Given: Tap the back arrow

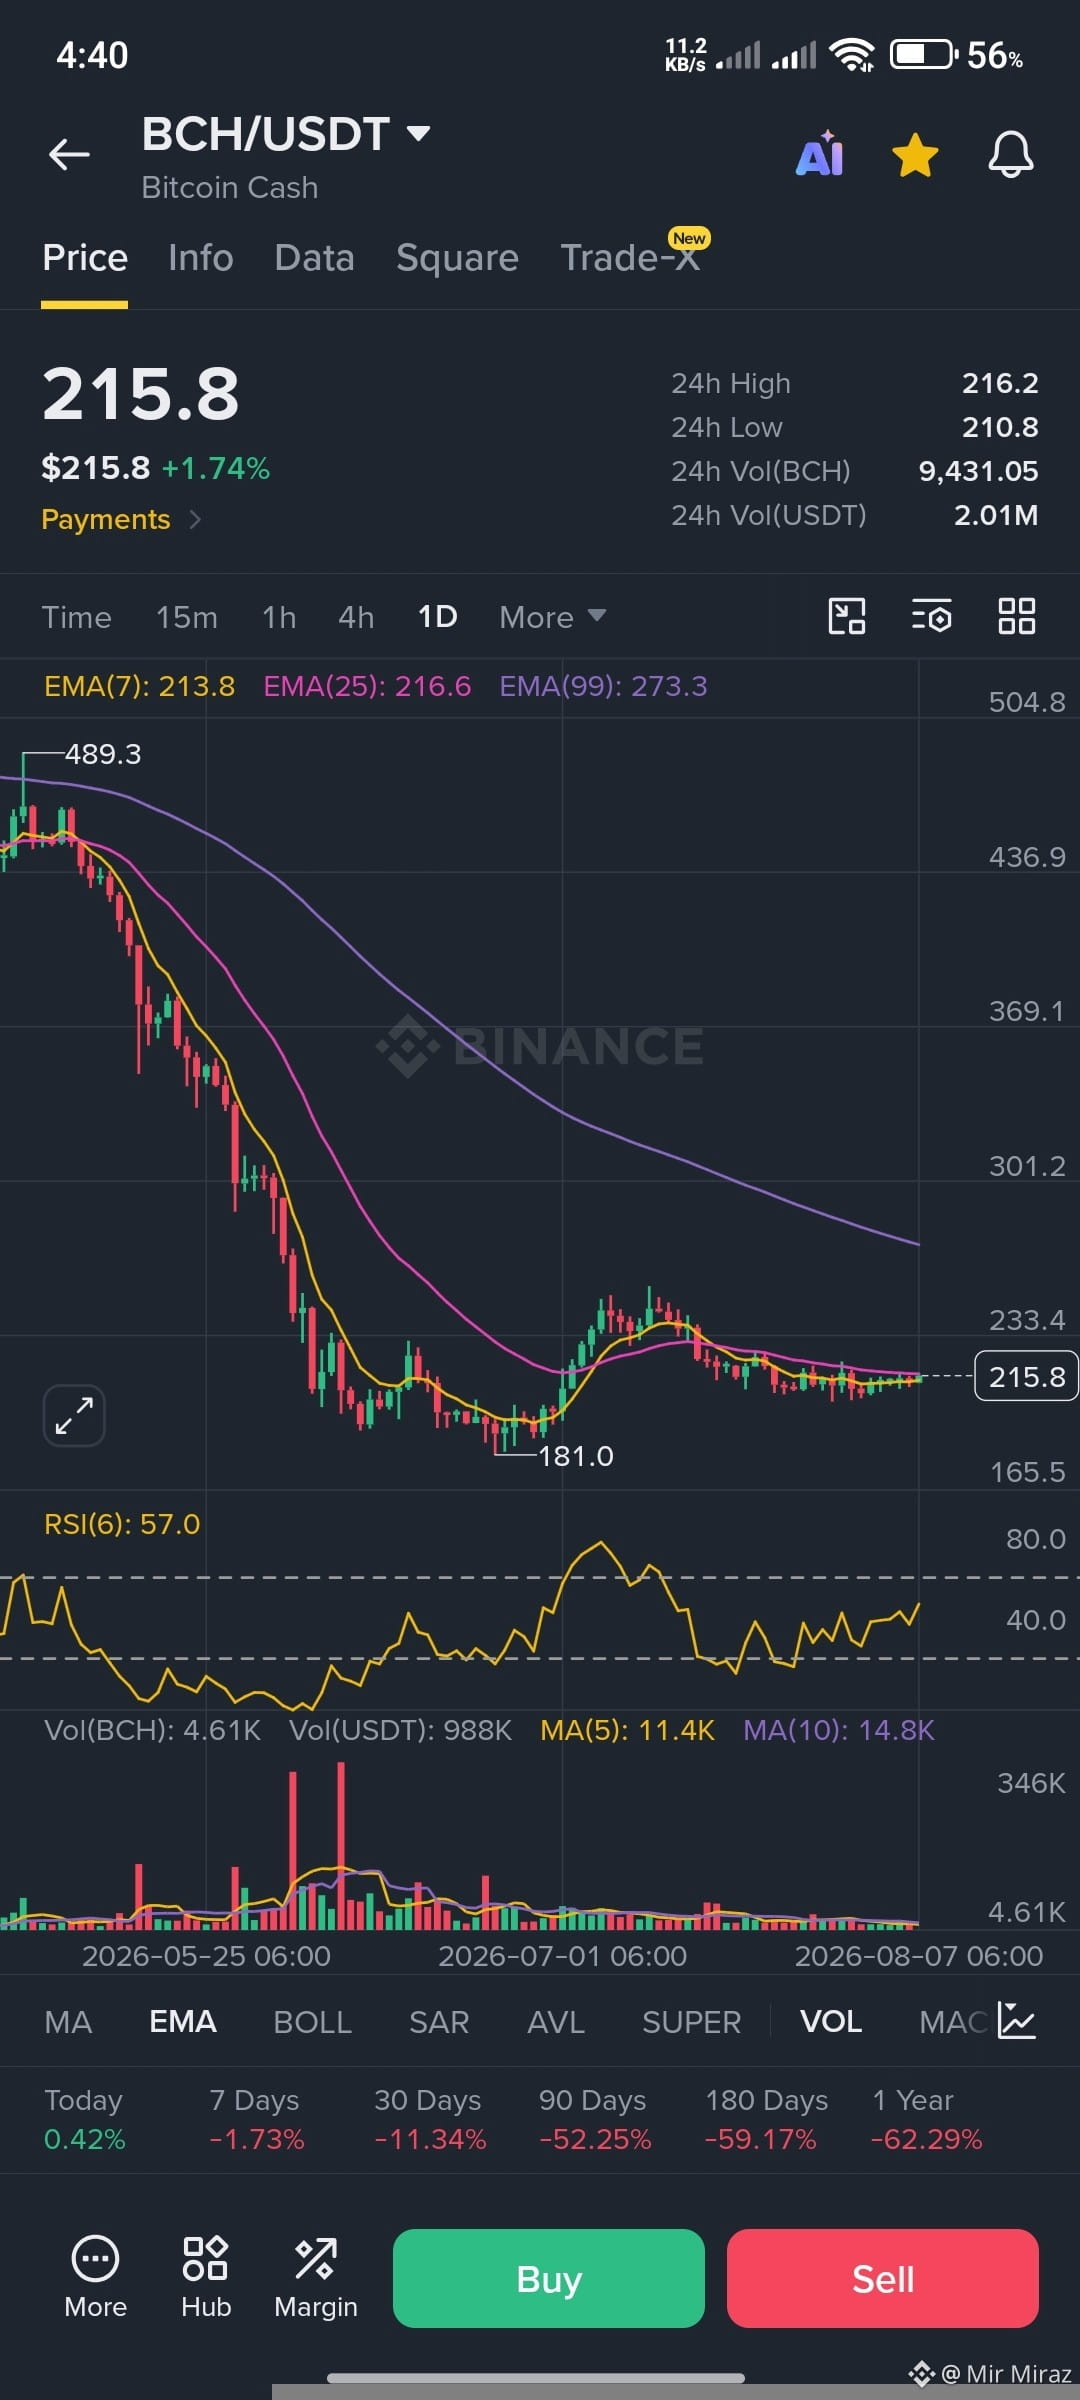Looking at the screenshot, I should coord(69,155).
